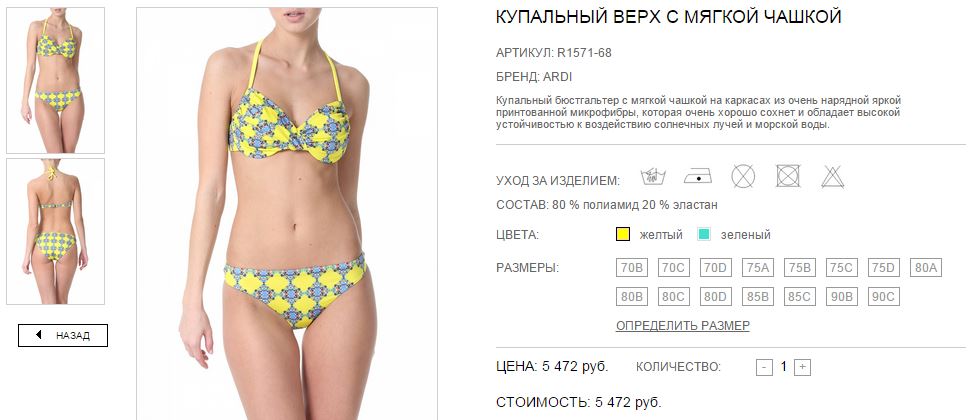
Task: Decrease quantity with the minus button
Action: click(x=764, y=368)
